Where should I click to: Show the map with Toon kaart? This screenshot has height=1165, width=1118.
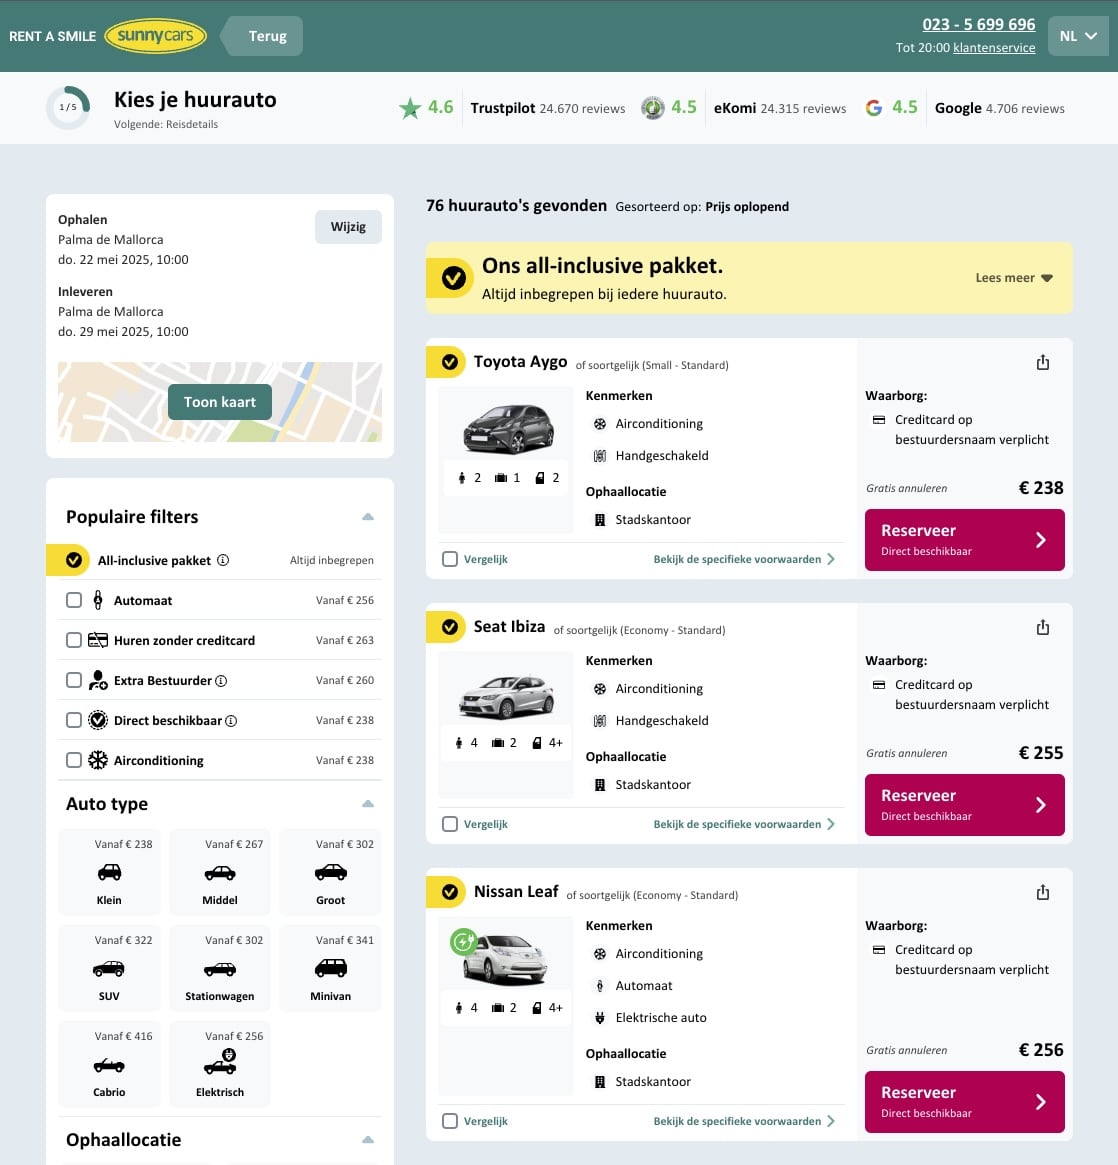click(220, 402)
